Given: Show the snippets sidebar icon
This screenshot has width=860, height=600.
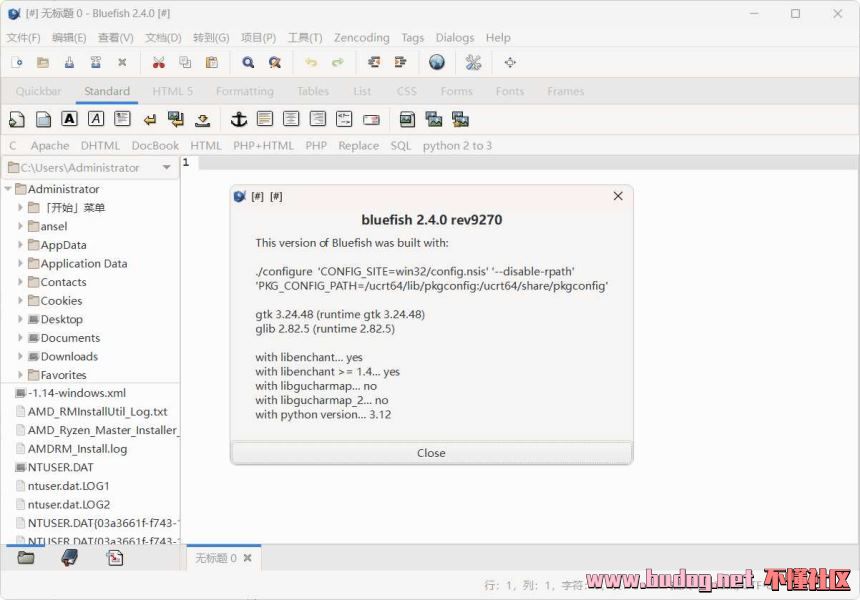Looking at the screenshot, I should pyautogui.click(x=115, y=558).
